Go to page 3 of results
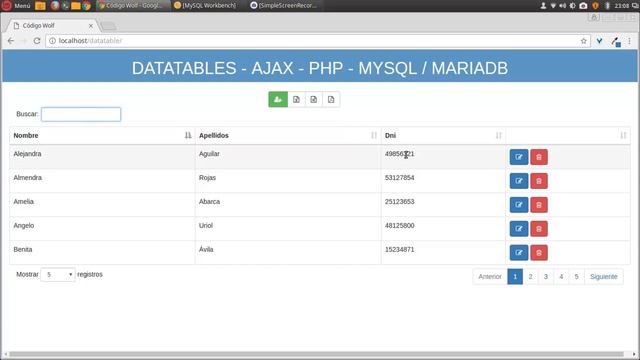The width and height of the screenshot is (640, 360). 546,277
